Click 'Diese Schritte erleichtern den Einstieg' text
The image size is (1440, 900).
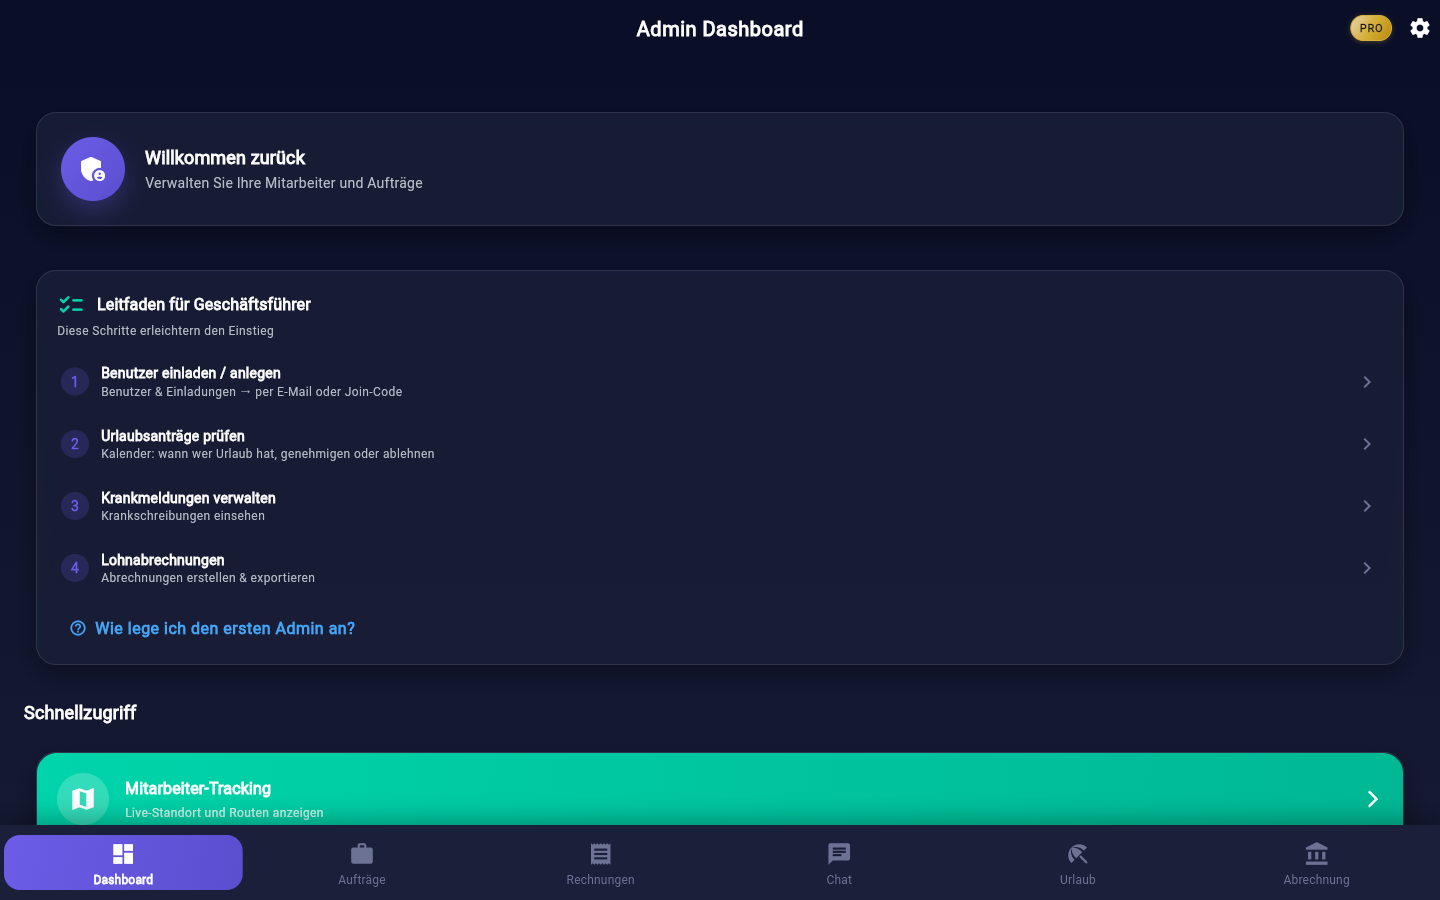pos(165,331)
